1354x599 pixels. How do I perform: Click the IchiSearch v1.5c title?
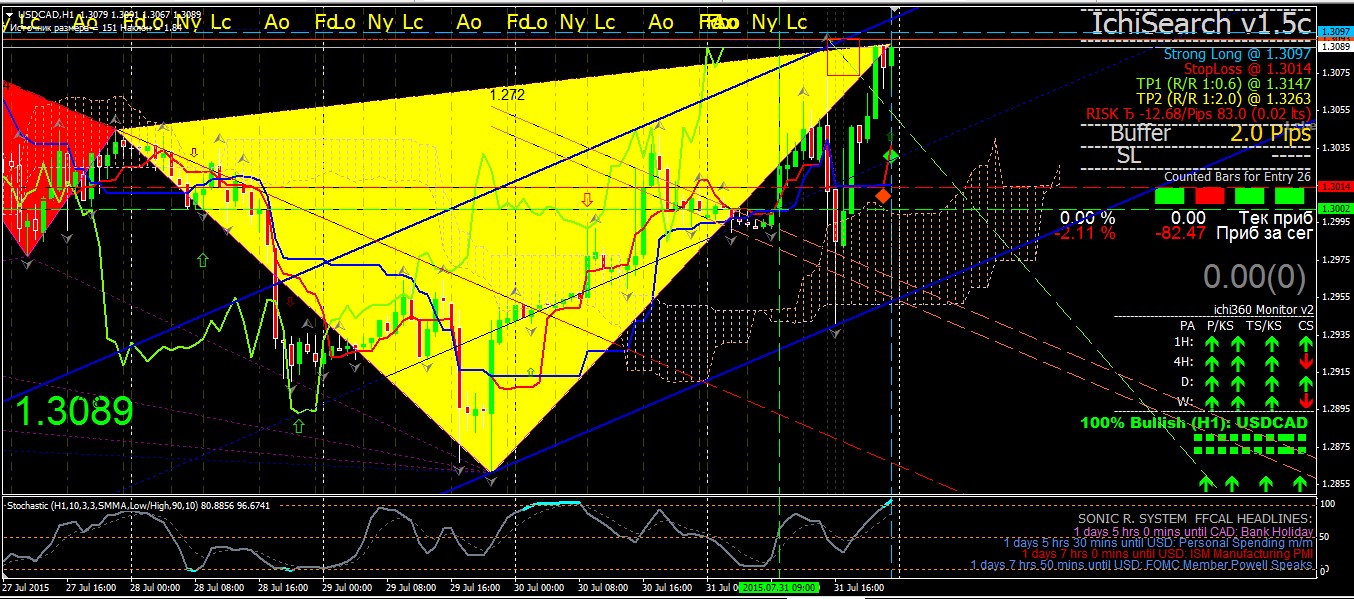point(1200,22)
